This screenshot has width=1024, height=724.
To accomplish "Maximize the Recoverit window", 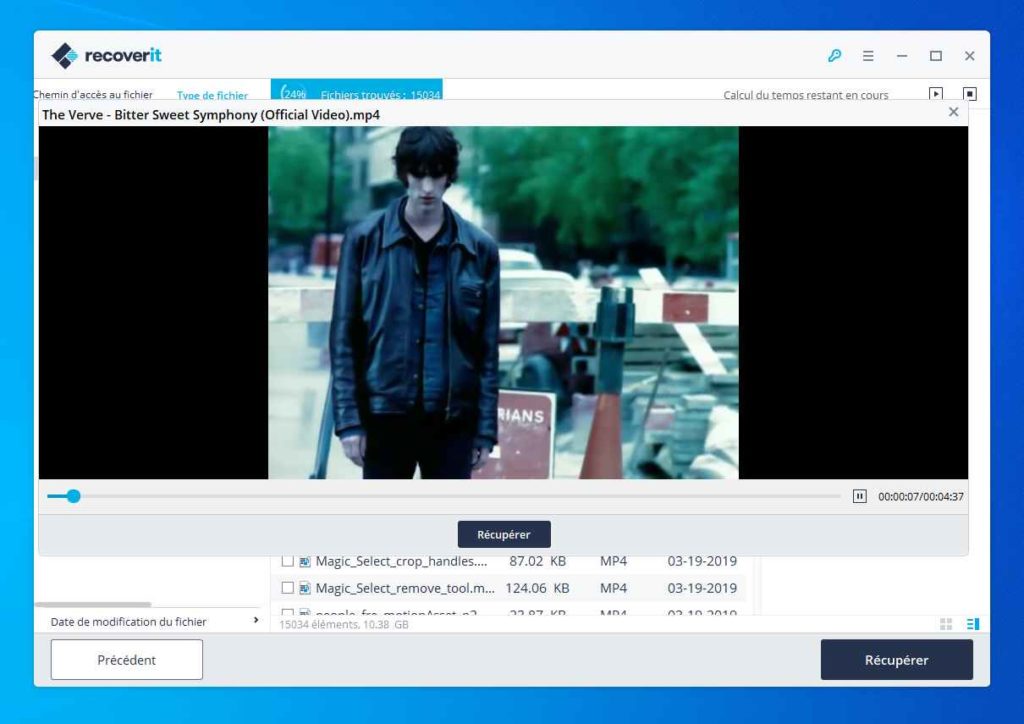I will tap(936, 56).
